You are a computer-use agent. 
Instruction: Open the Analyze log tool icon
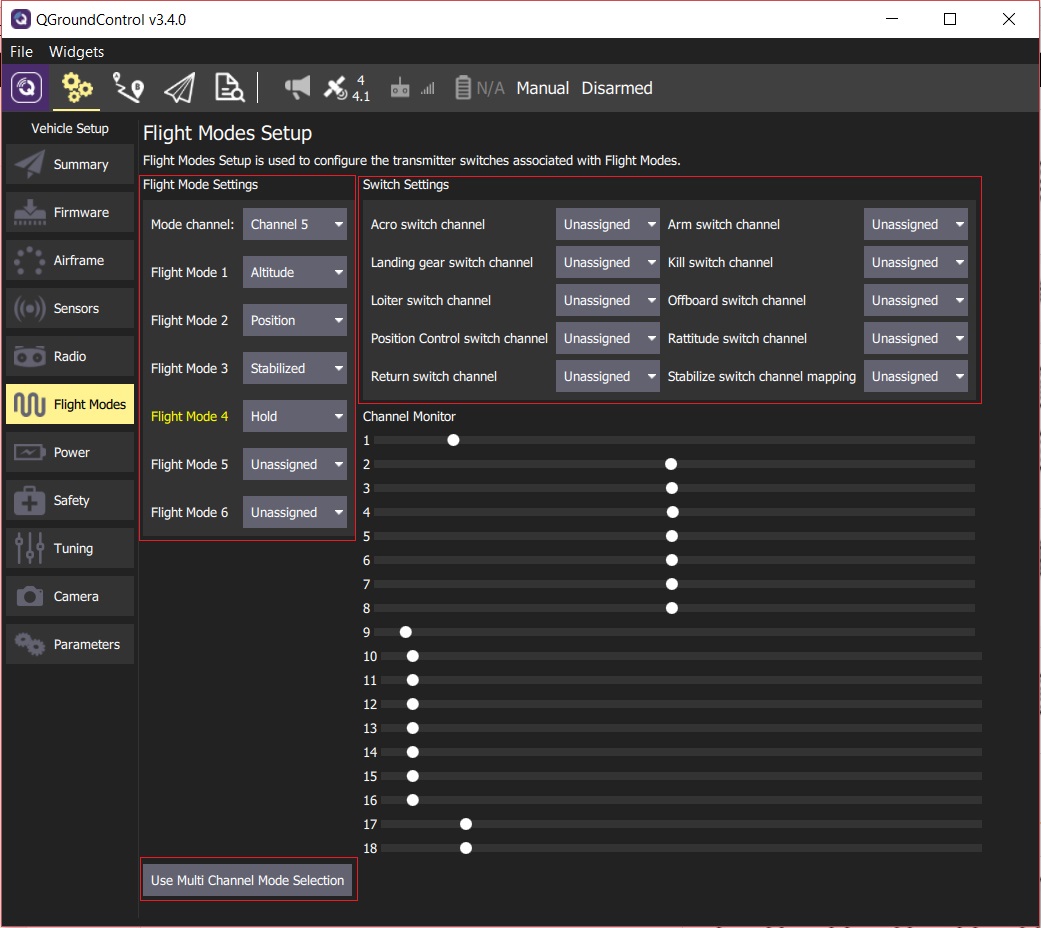(228, 87)
